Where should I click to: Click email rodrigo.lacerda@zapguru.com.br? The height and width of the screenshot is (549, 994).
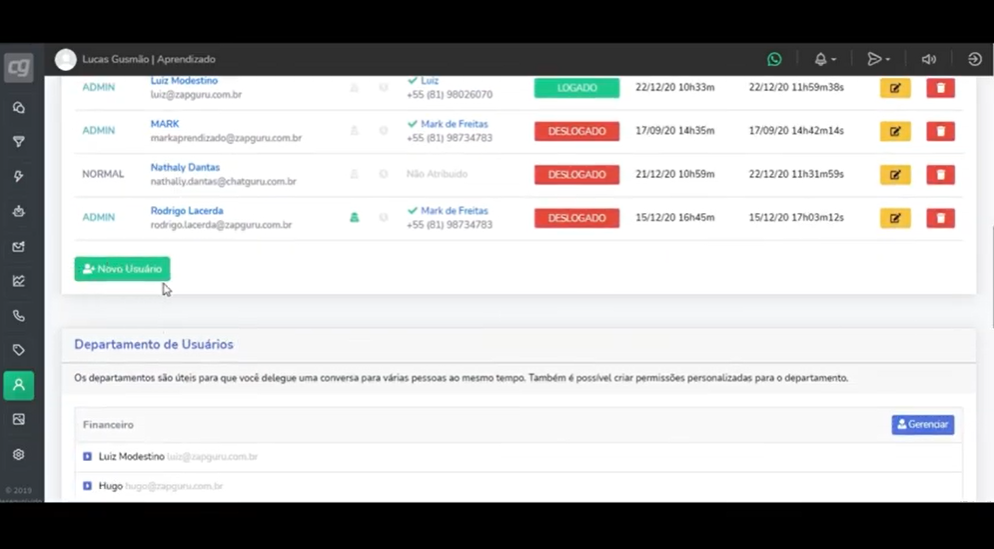(x=221, y=225)
